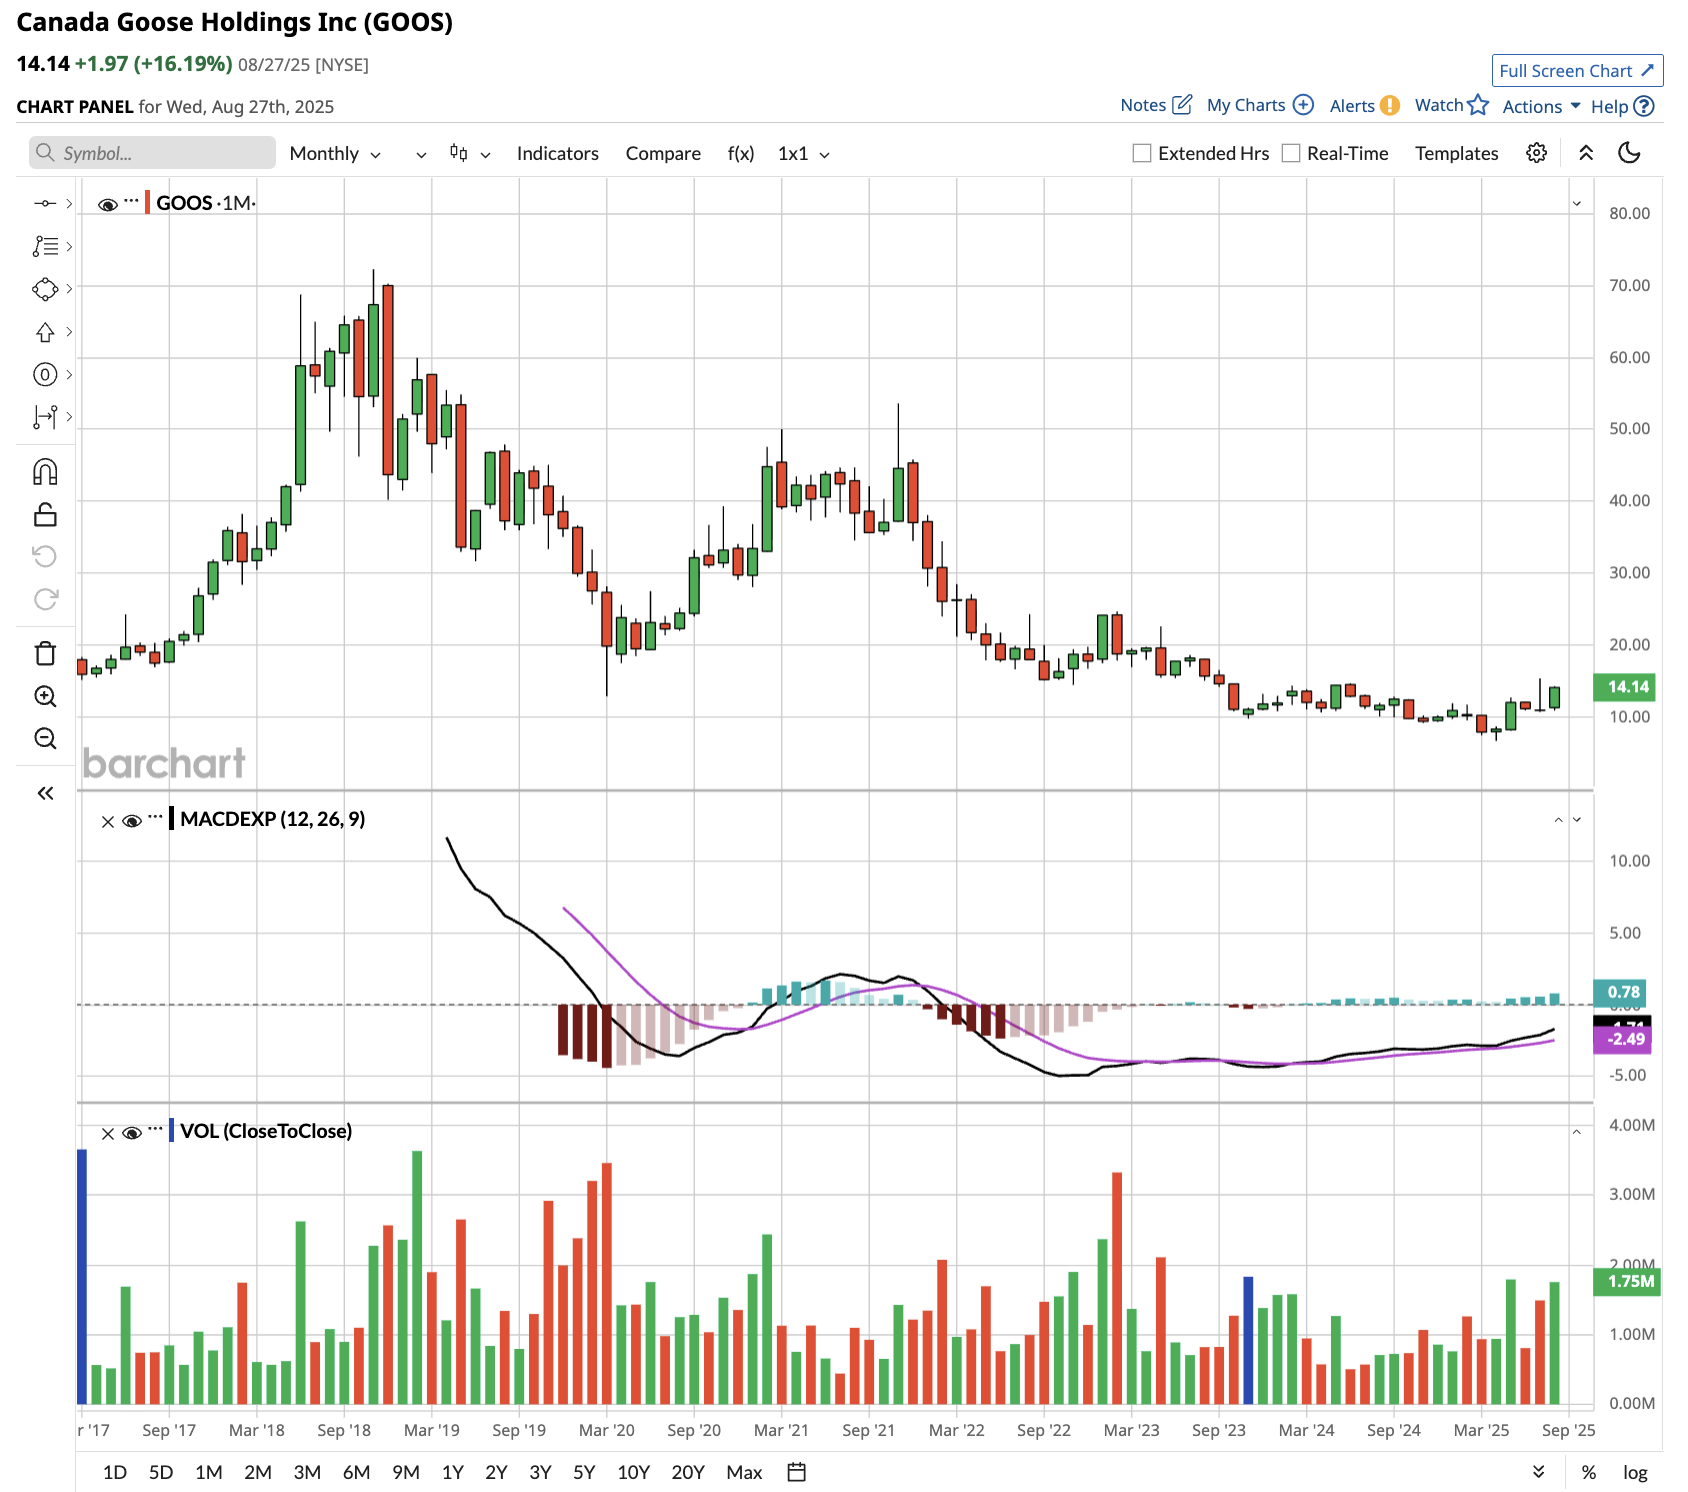Click the Notes edit icon
The height and width of the screenshot is (1492, 1688).
tap(1182, 104)
